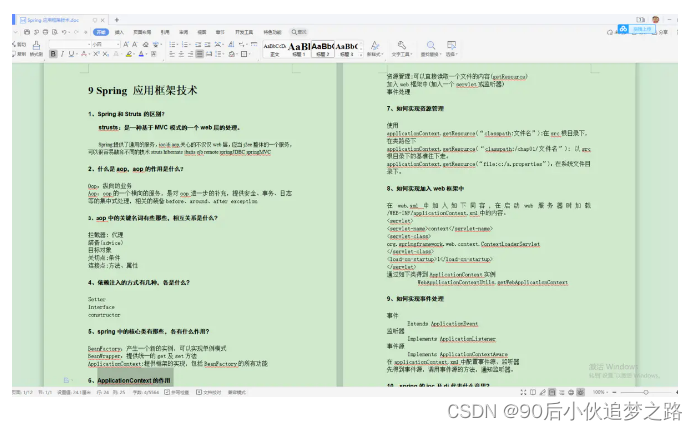Center paragraph text
Screen dimensions: 698x430
(181, 54)
